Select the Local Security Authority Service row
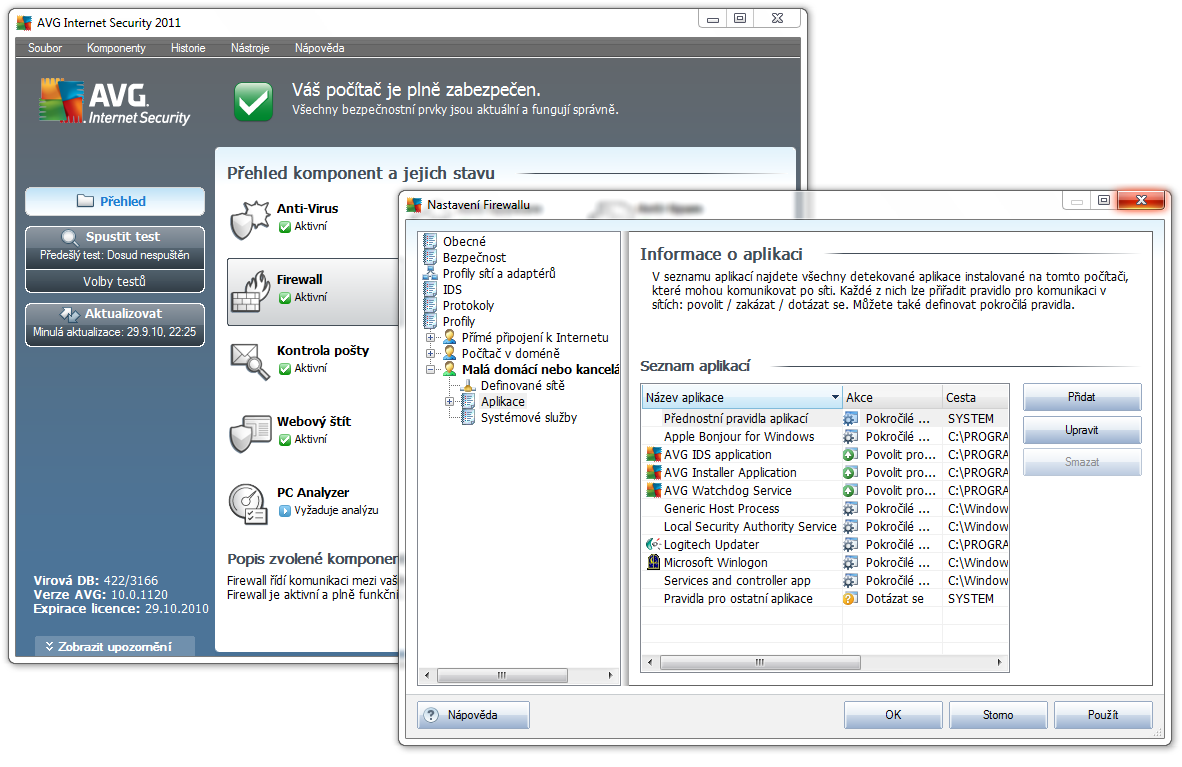 pyautogui.click(x=825, y=526)
